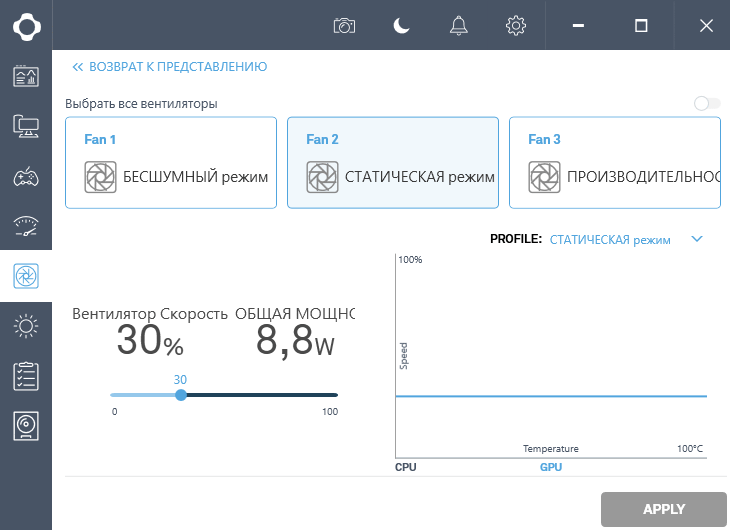Viewport: 730px width, 530px height.
Task: Switch graph to GPU temperature source
Action: (x=551, y=467)
